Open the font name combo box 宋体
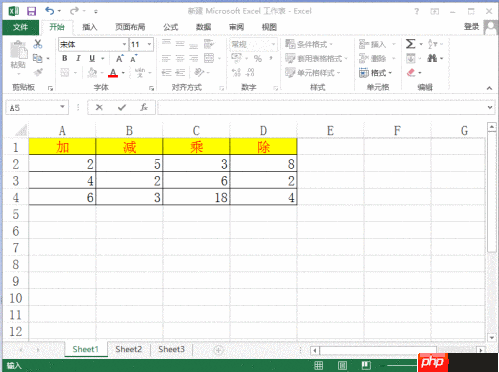The width and height of the screenshot is (499, 372). point(93,44)
